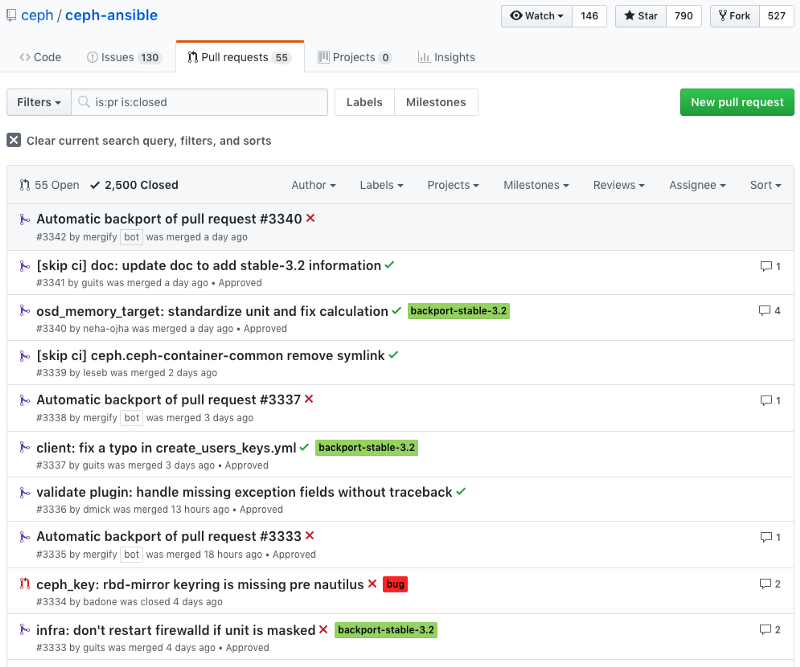The height and width of the screenshot is (667, 800).
Task: Open the Reviews filter dropdown
Action: click(617, 185)
